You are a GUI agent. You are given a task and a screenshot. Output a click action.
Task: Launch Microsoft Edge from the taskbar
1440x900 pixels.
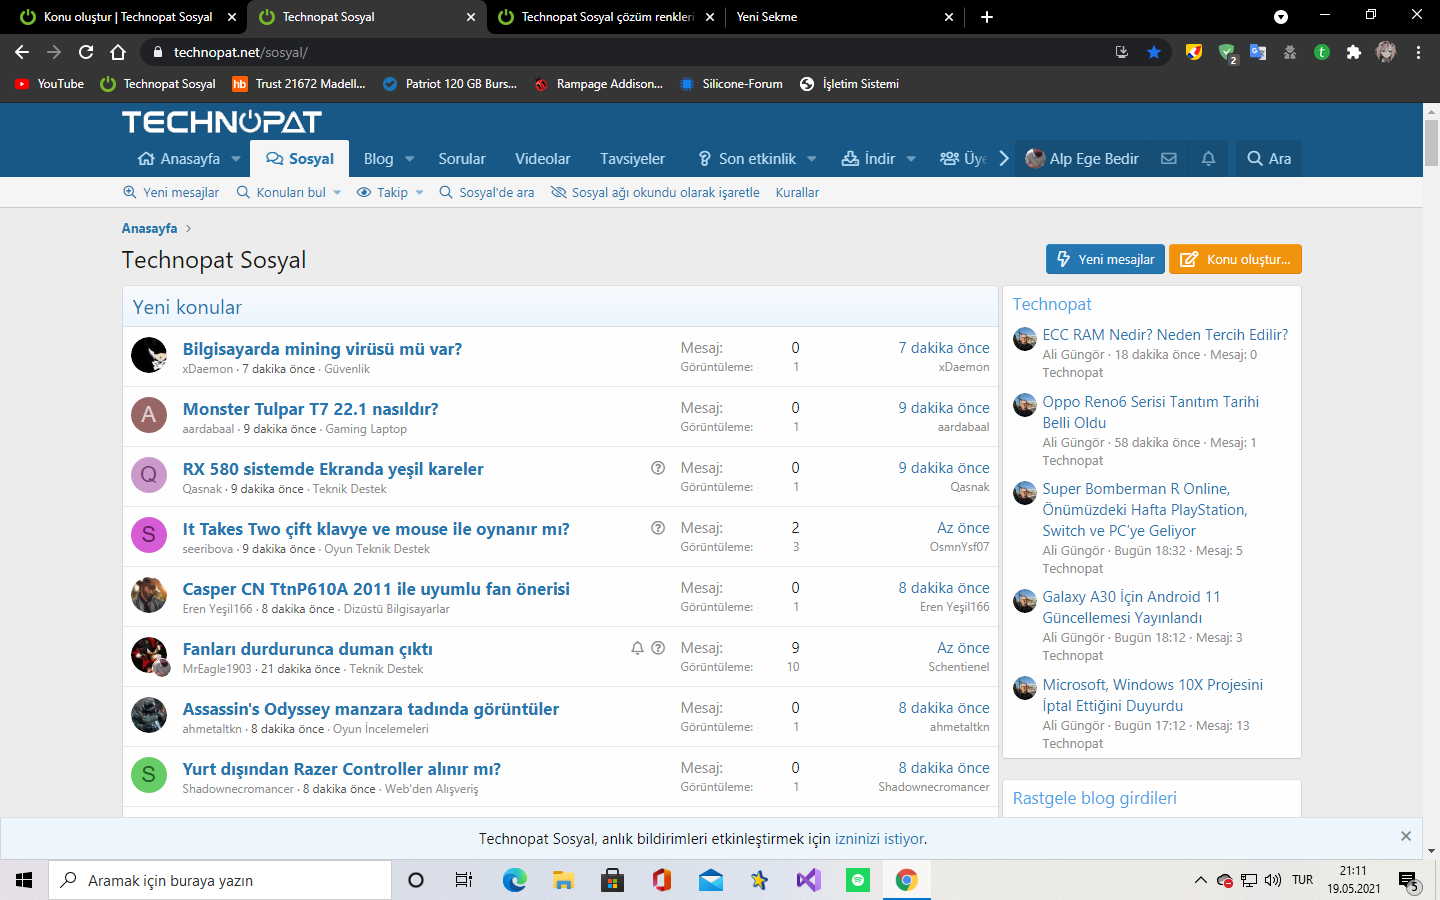(x=514, y=880)
